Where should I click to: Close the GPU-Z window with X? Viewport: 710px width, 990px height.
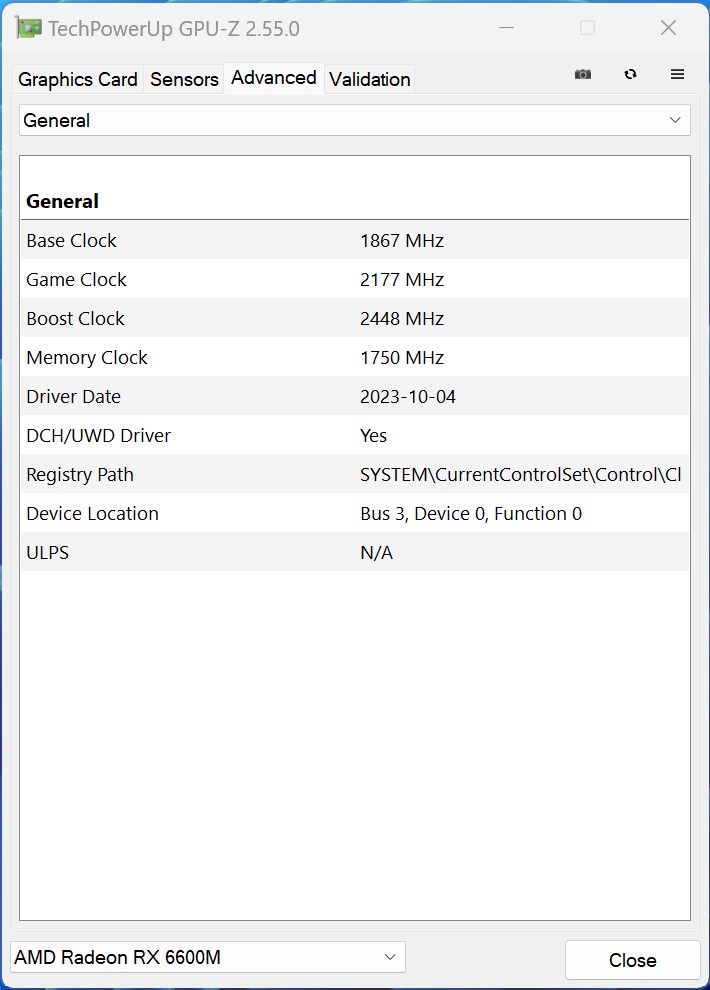click(668, 28)
